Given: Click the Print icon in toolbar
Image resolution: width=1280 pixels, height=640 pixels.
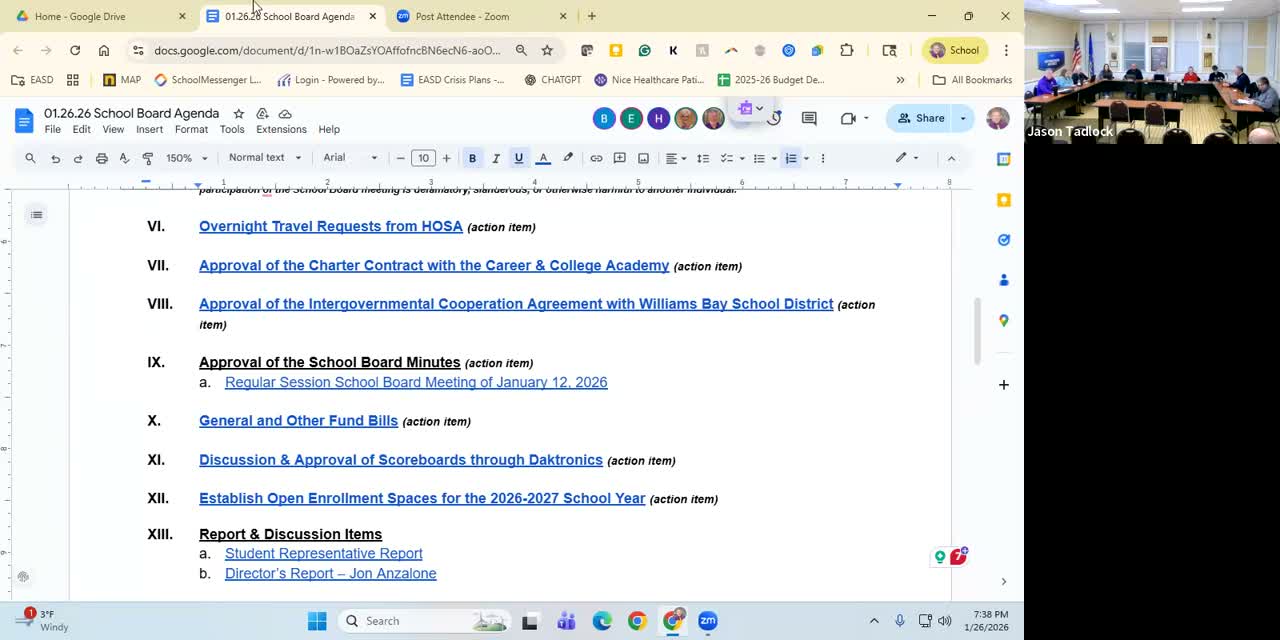Looking at the screenshot, I should click(101, 158).
